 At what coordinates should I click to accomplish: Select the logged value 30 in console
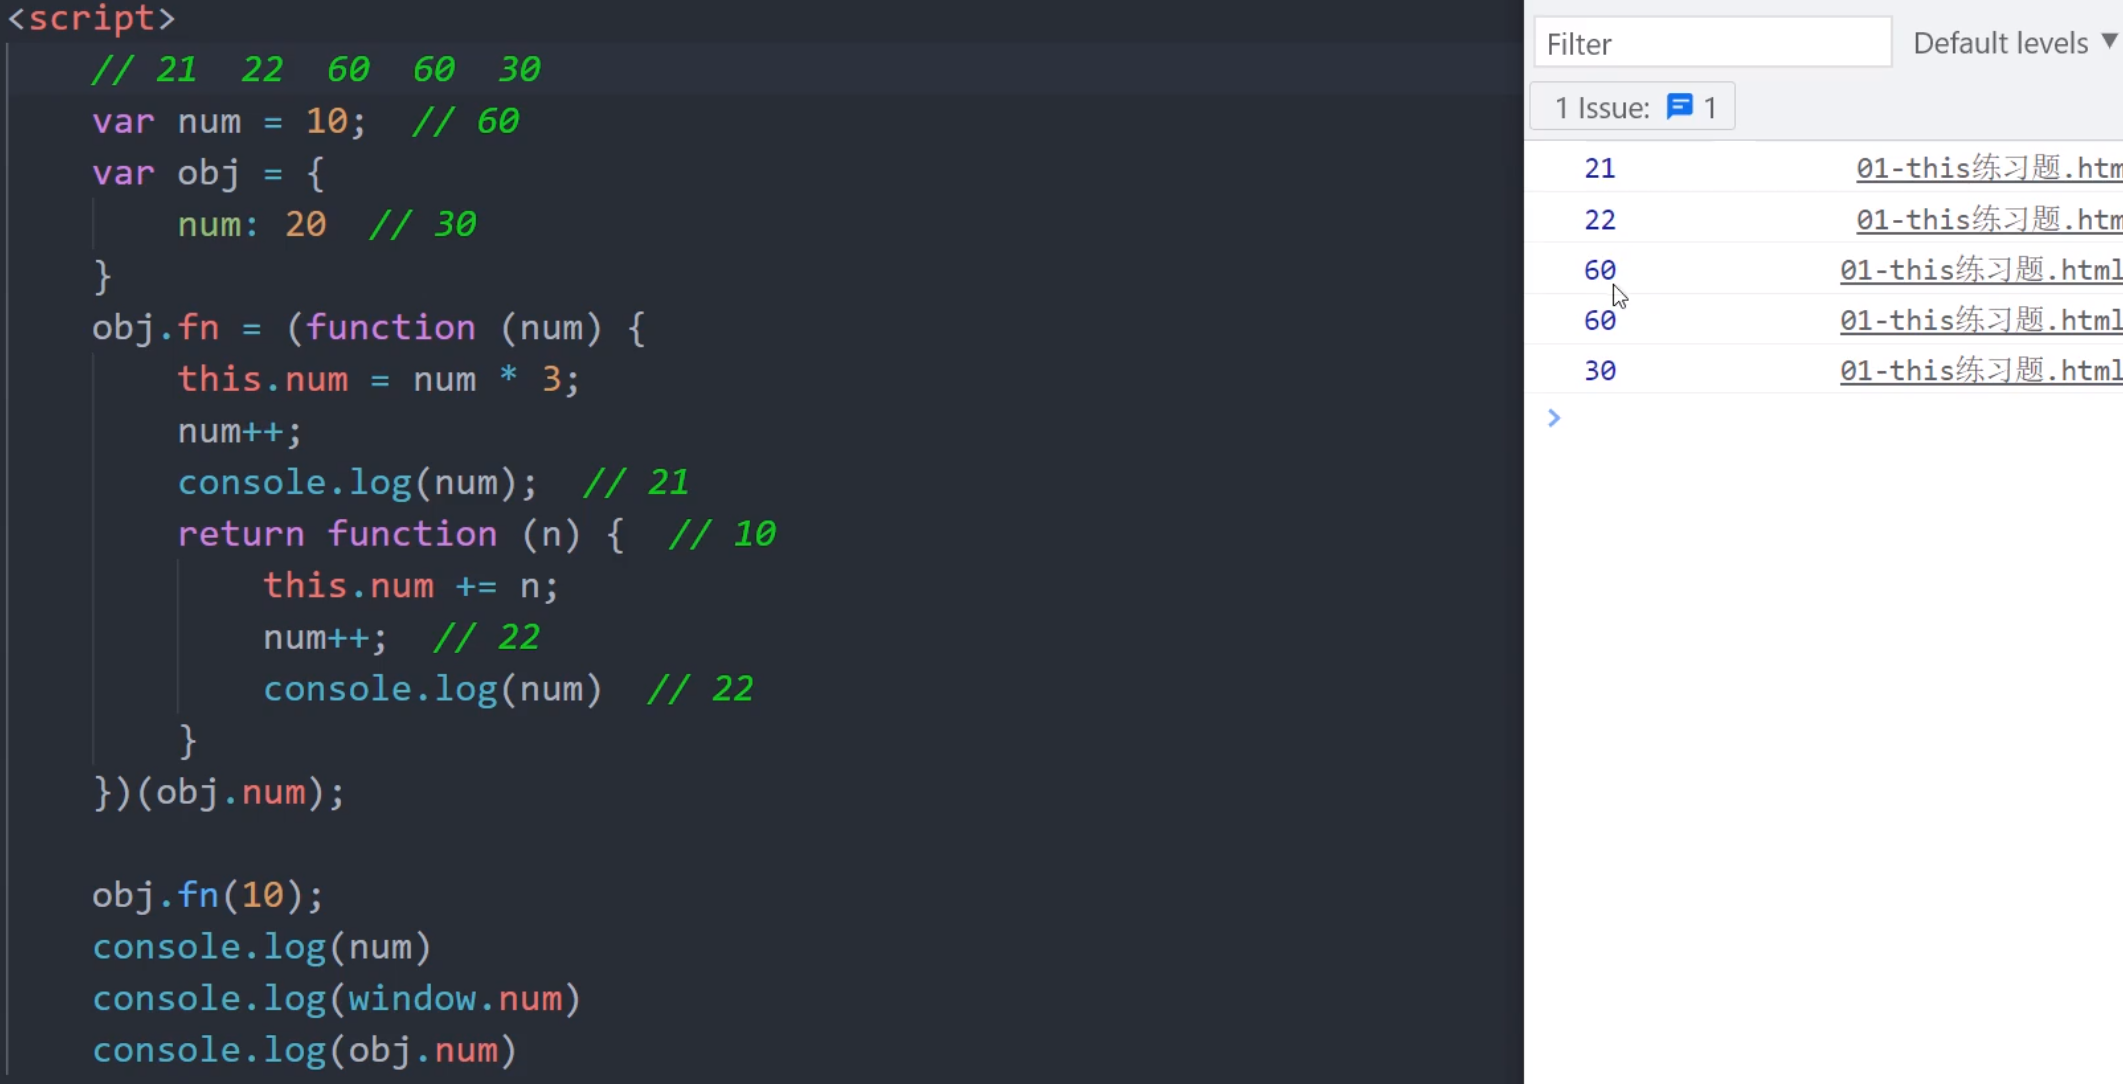1599,371
